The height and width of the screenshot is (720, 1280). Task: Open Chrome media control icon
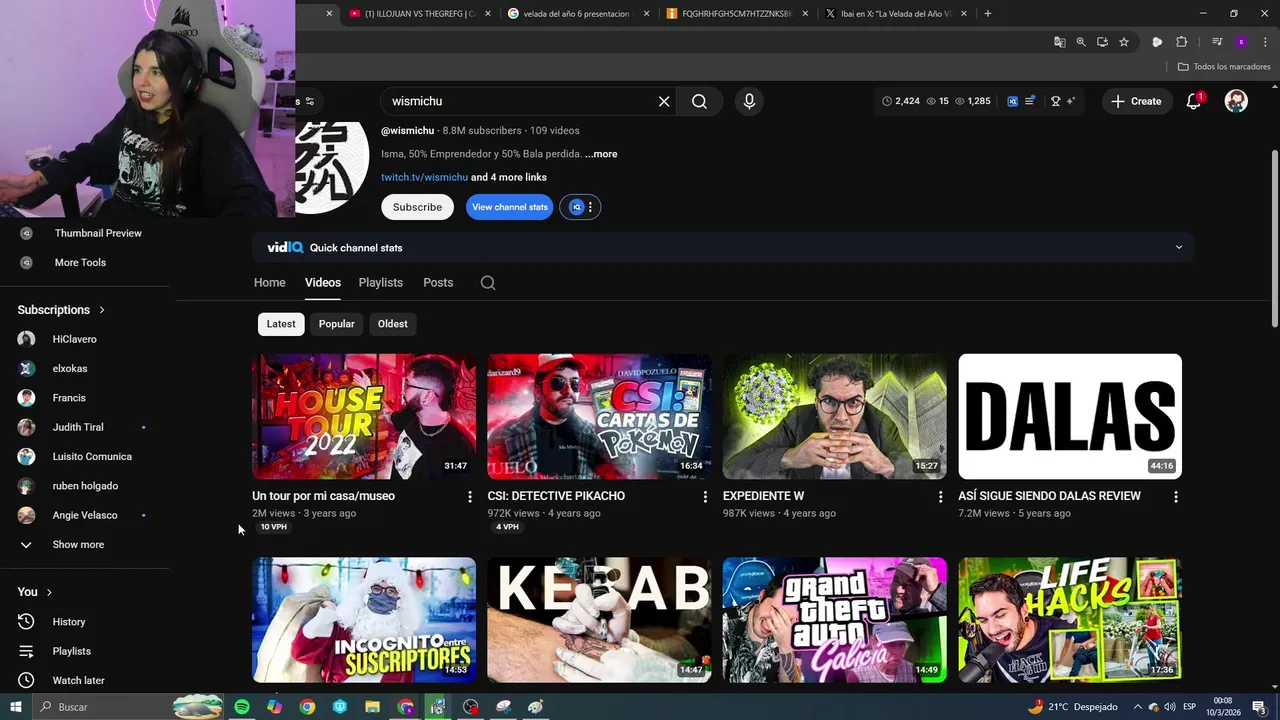(1217, 42)
